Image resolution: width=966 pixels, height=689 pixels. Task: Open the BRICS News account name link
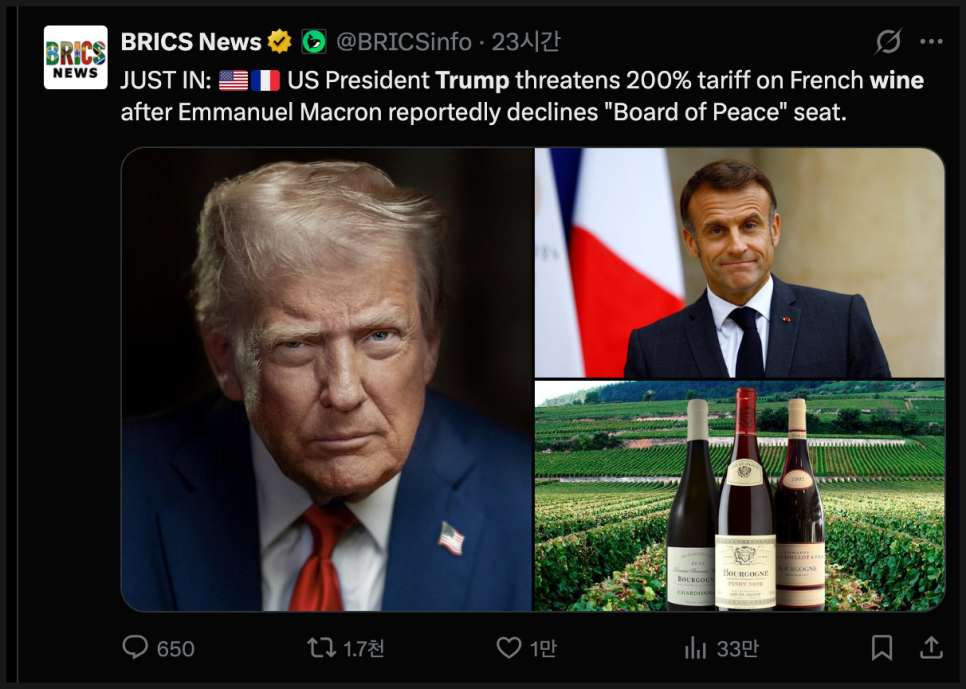(191, 42)
